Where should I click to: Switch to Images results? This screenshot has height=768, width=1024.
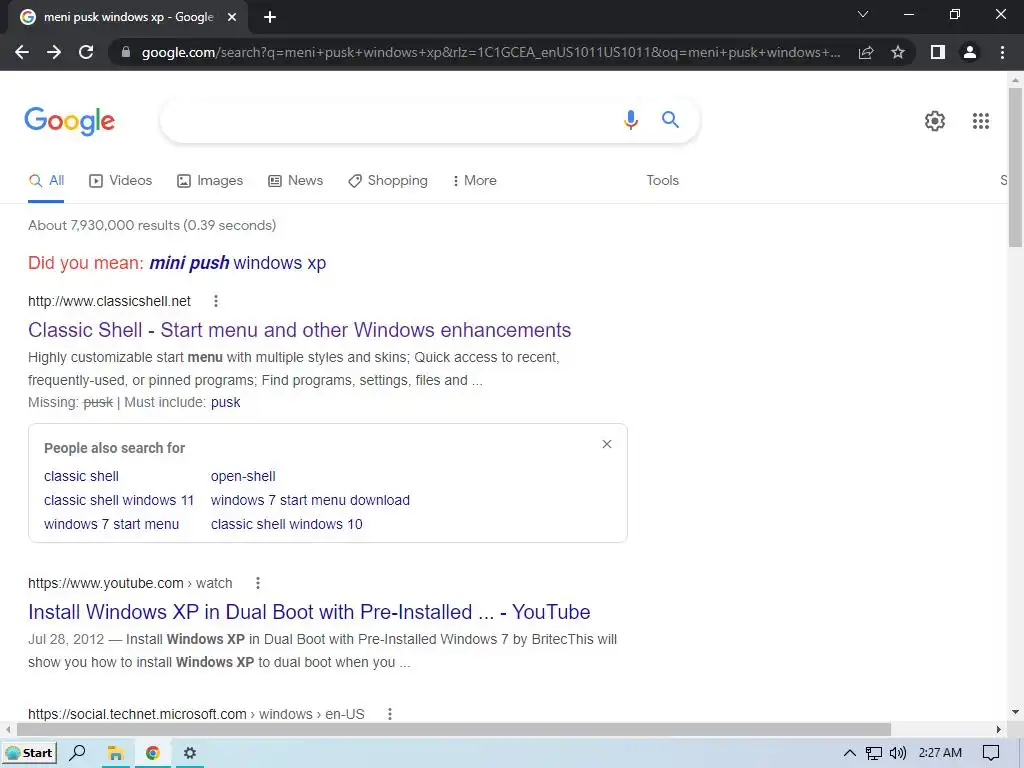tap(210, 180)
